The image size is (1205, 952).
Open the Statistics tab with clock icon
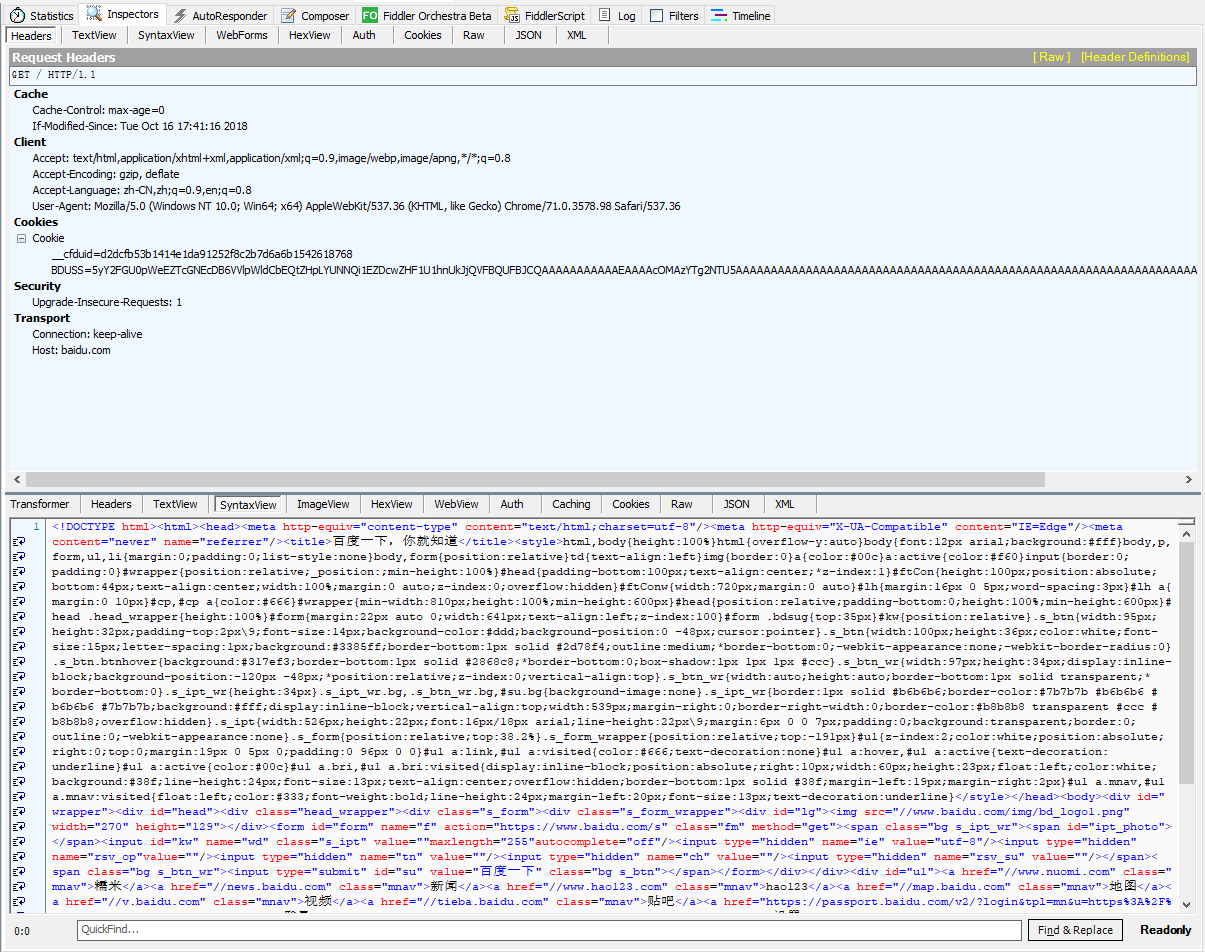17,16
